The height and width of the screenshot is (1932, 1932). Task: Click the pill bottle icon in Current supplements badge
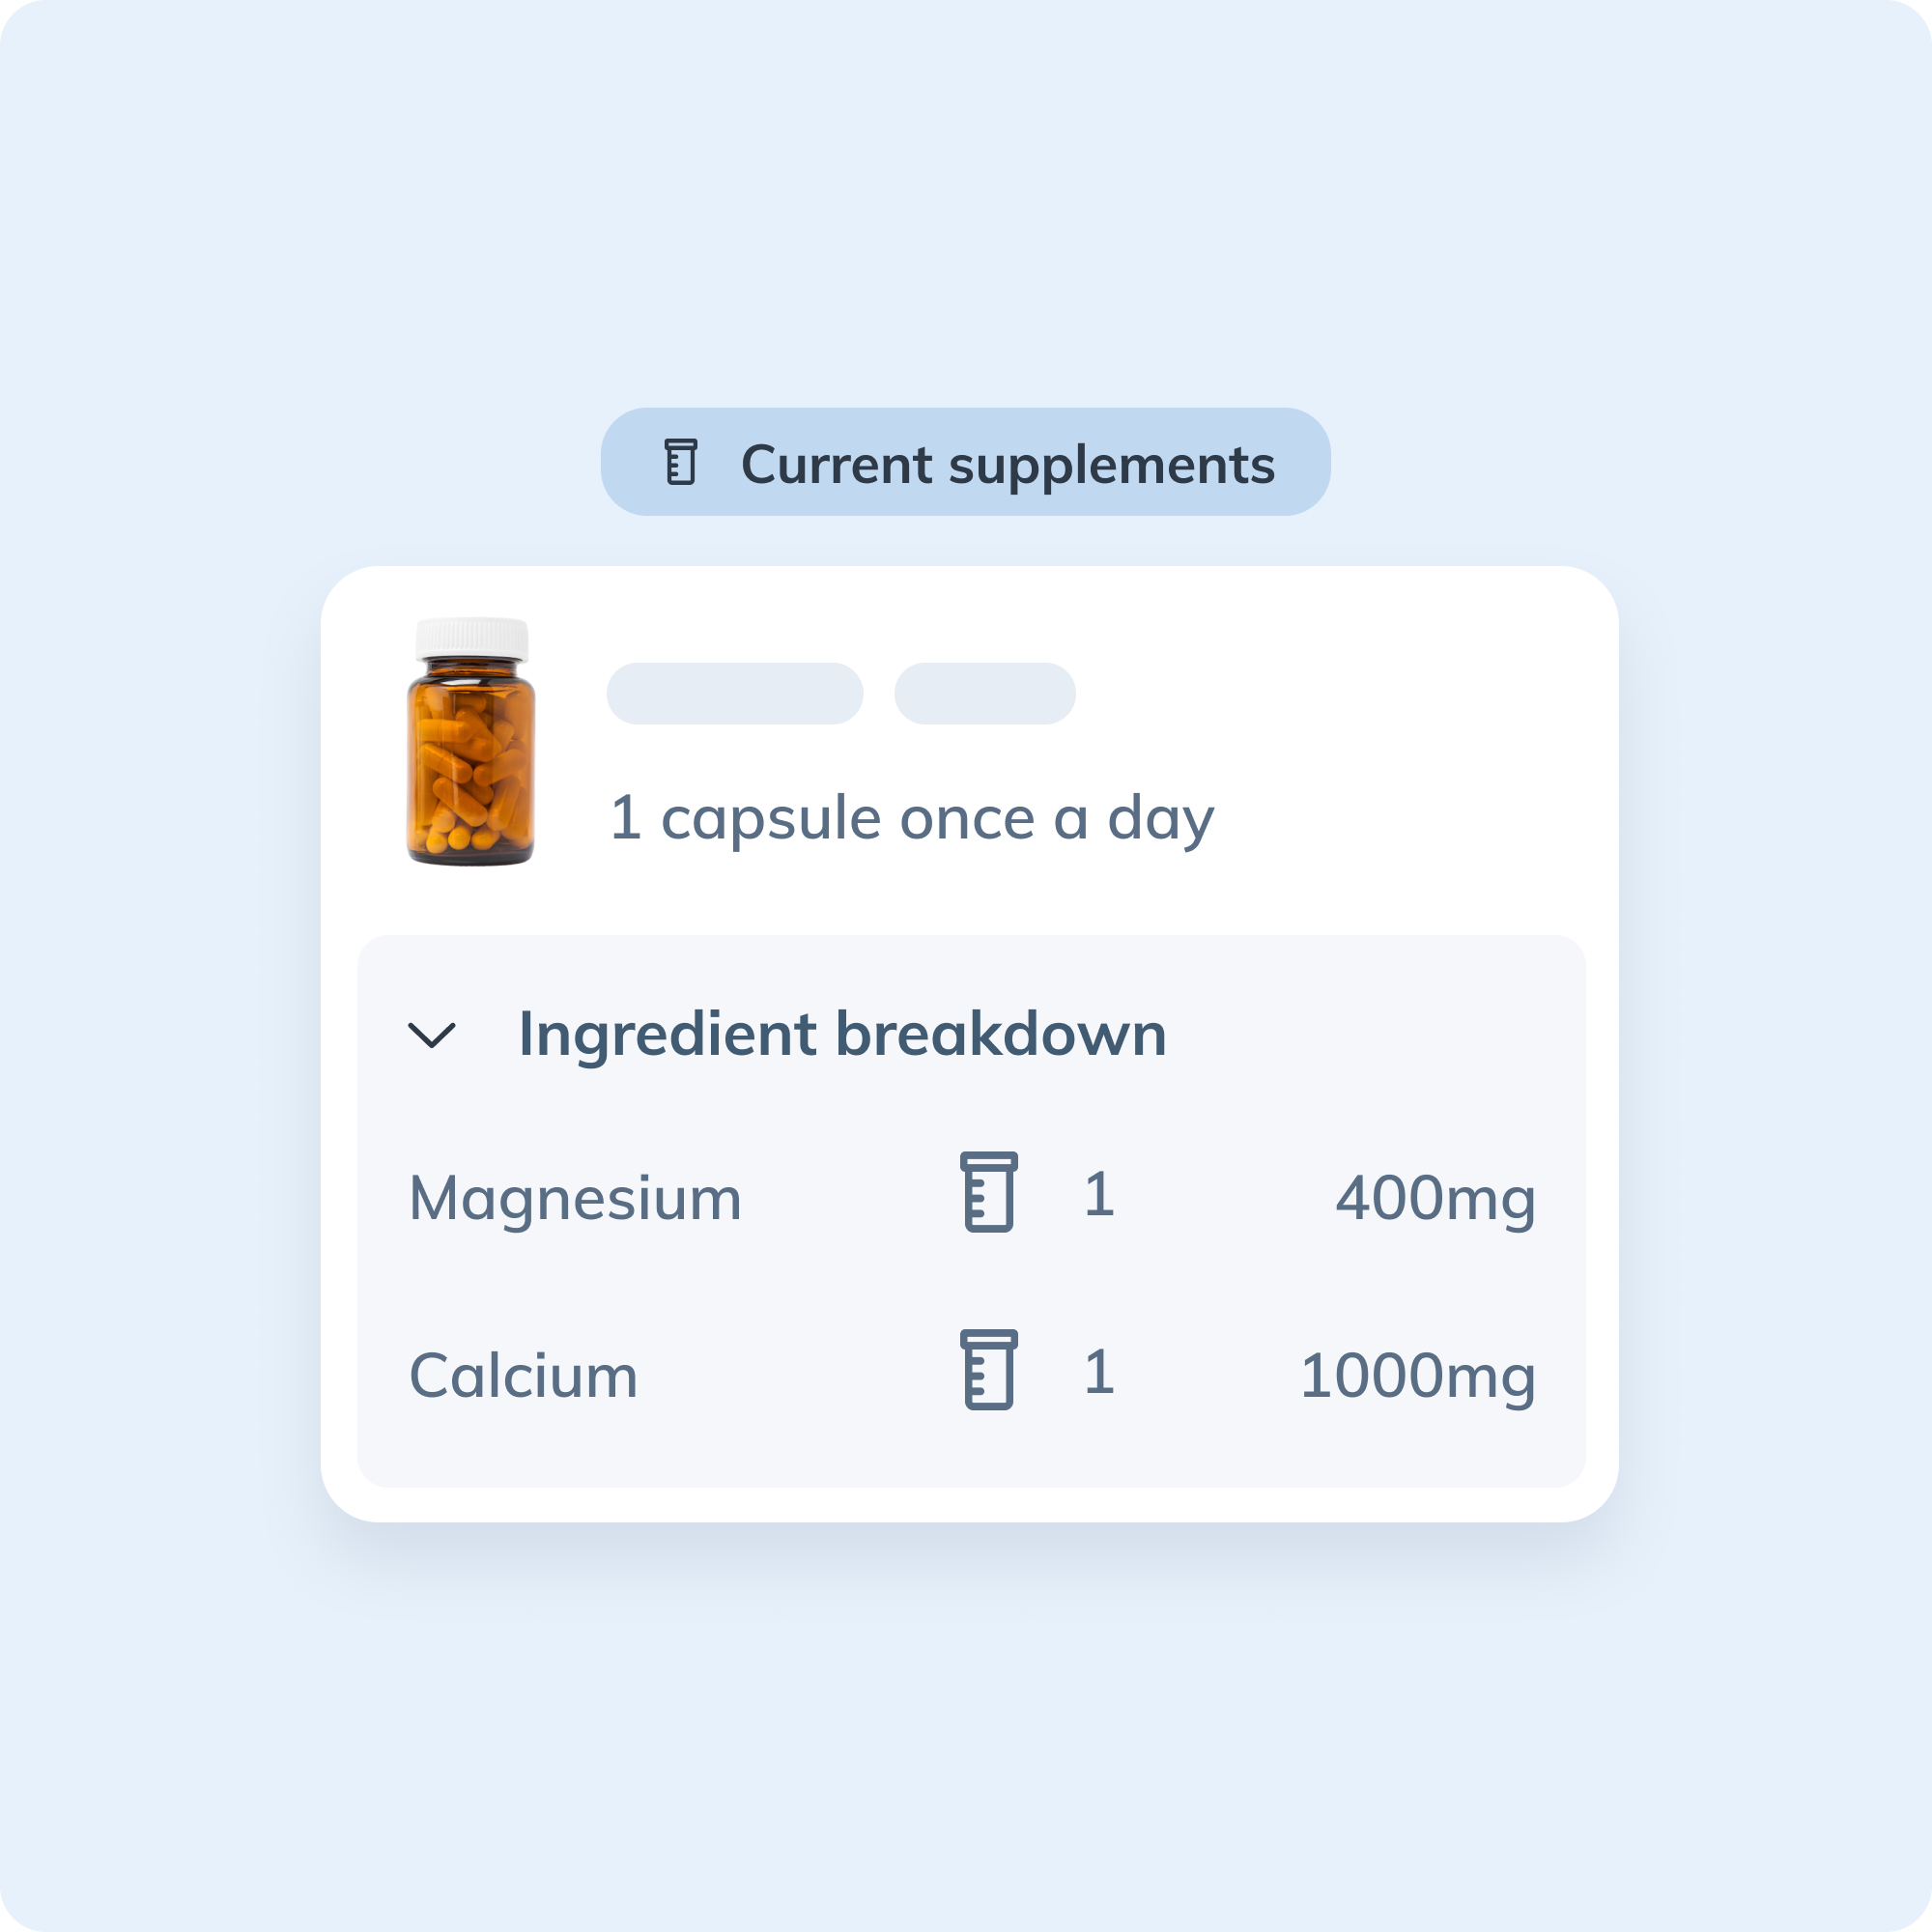click(x=681, y=462)
